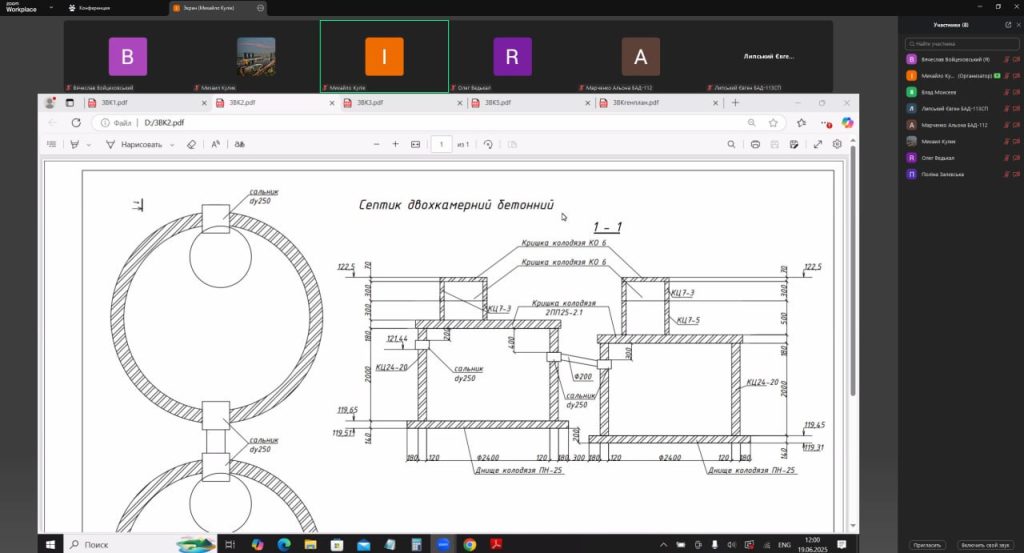Expand the highlight tool dropdown arrow
1024x553 pixels.
88,144
